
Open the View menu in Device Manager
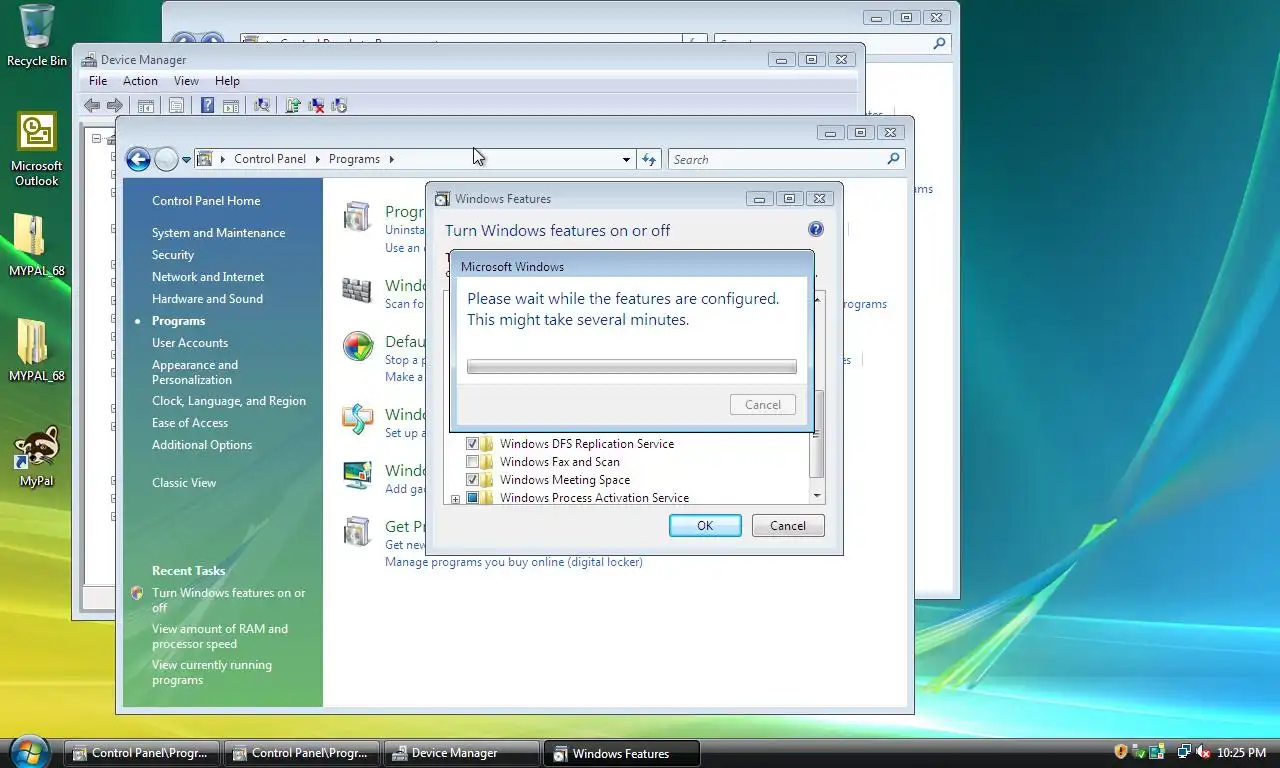point(186,81)
